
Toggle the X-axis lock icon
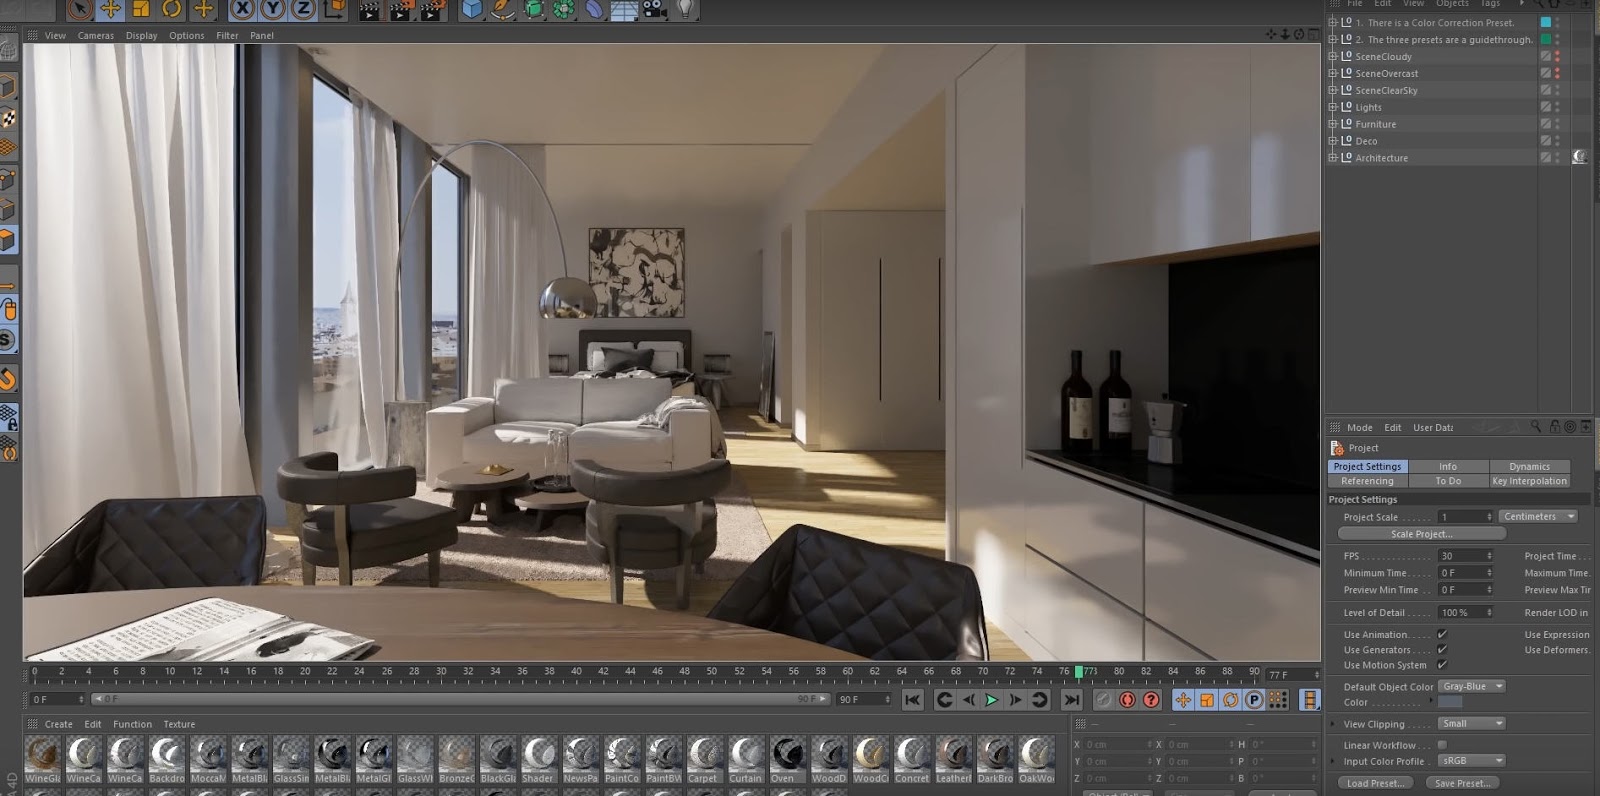point(242,10)
